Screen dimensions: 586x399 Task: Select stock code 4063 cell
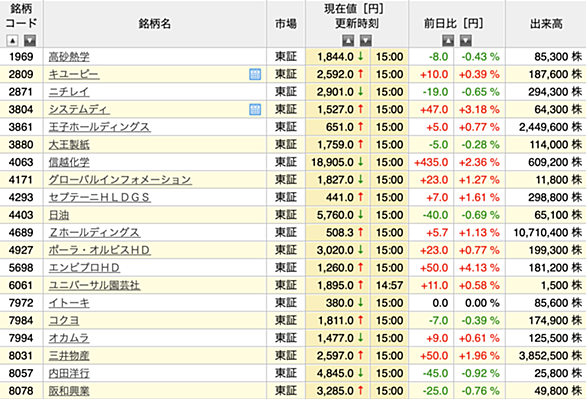pyautogui.click(x=21, y=162)
